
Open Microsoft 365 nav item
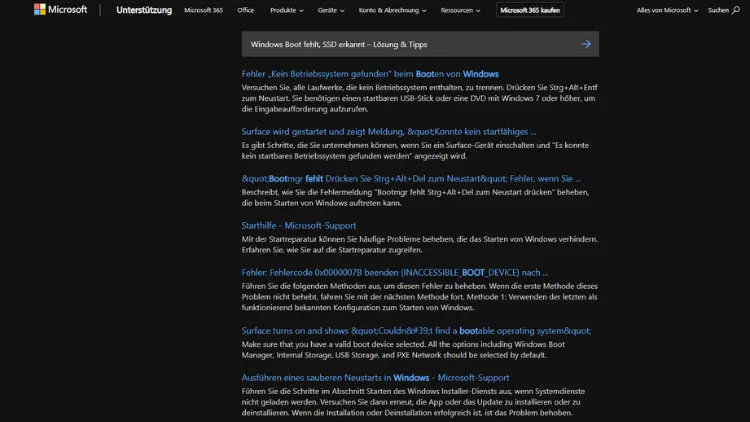(x=203, y=10)
